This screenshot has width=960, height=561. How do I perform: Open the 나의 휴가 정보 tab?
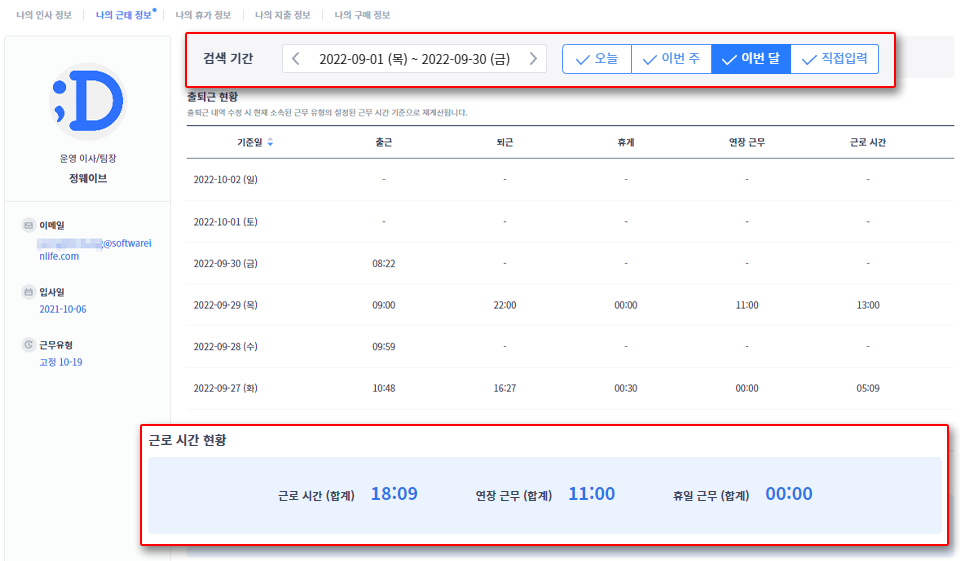[x=203, y=15]
